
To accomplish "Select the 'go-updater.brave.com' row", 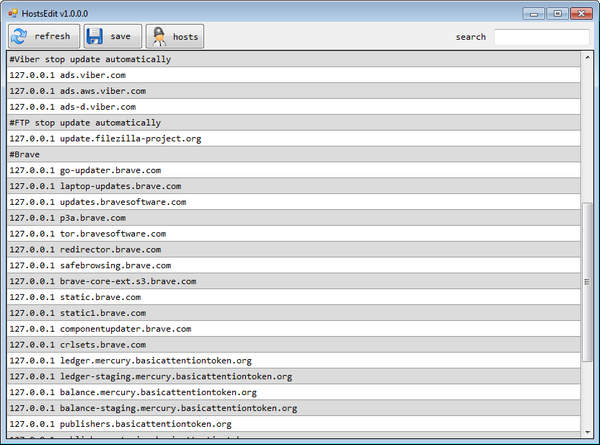I will (293, 170).
